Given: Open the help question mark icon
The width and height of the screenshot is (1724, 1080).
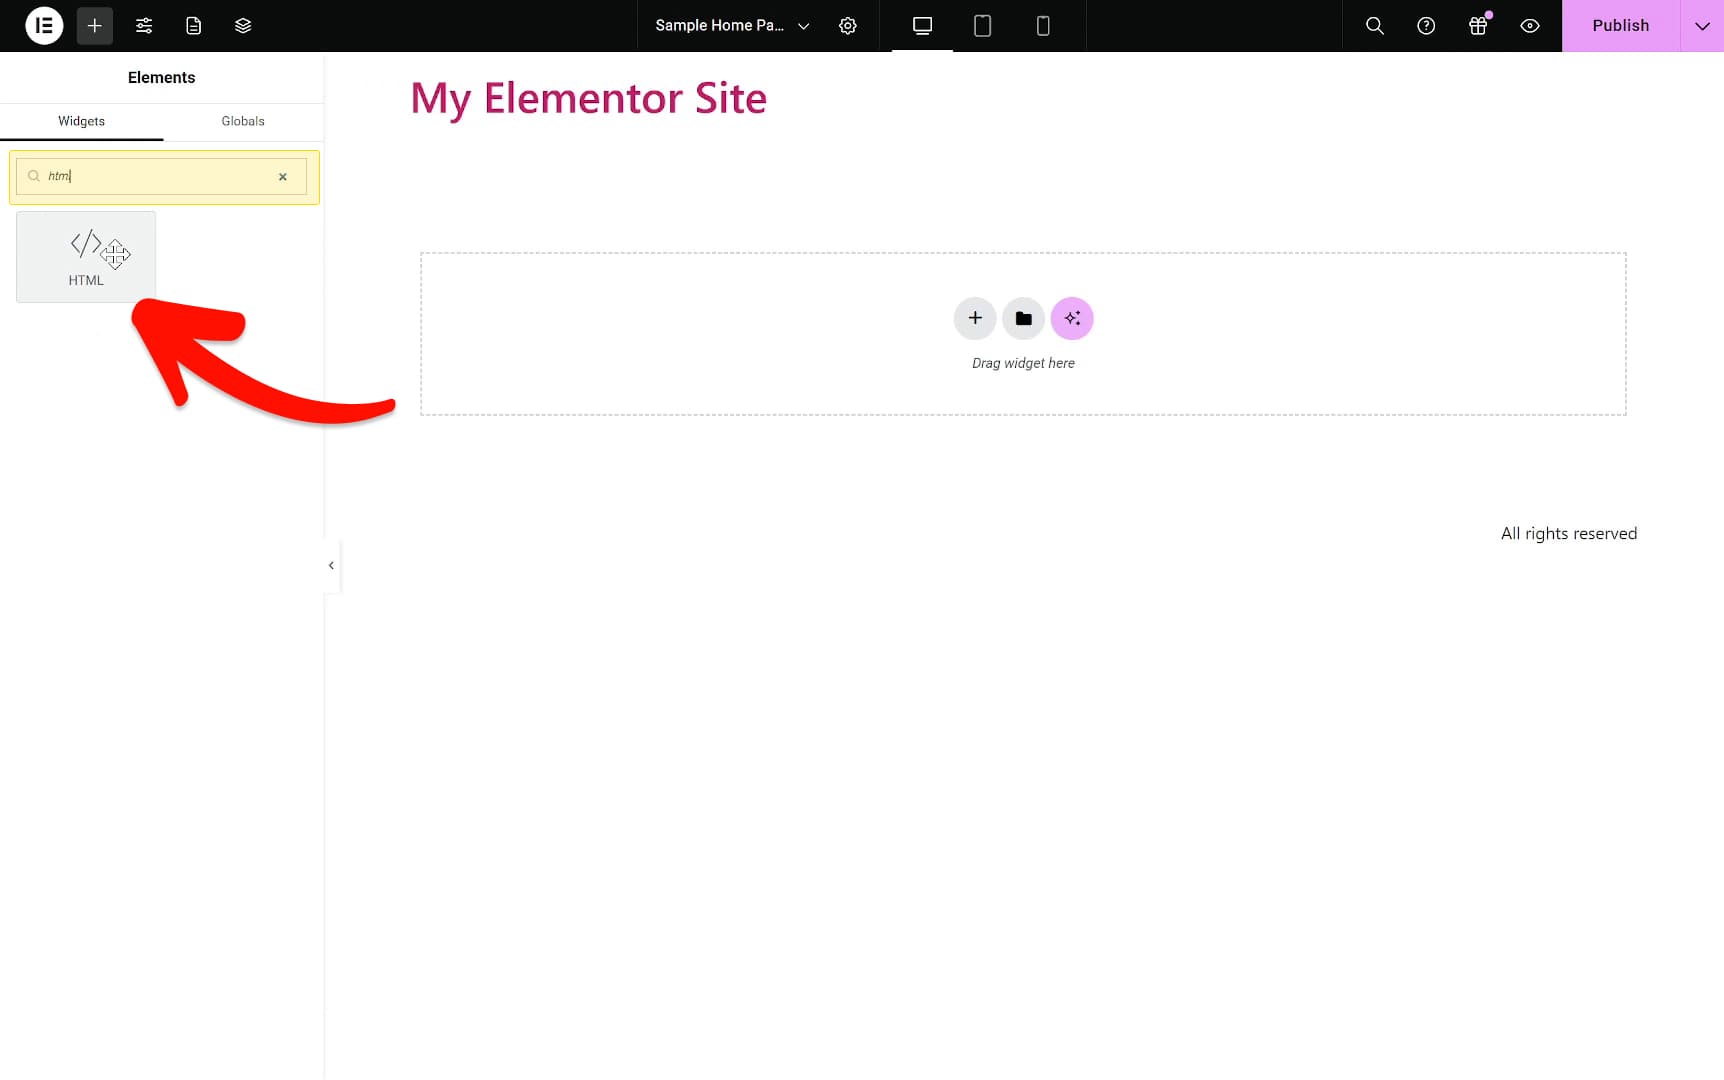Looking at the screenshot, I should (x=1426, y=26).
